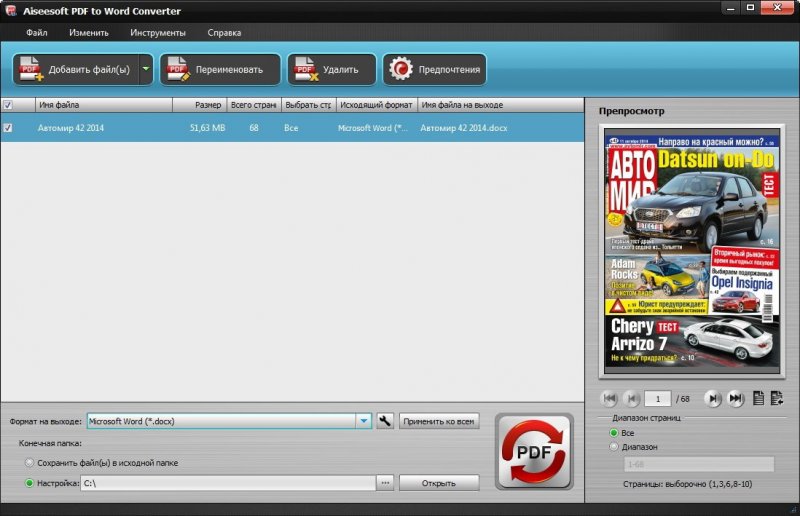
Task: Go to first page in preview
Action: (x=609, y=399)
